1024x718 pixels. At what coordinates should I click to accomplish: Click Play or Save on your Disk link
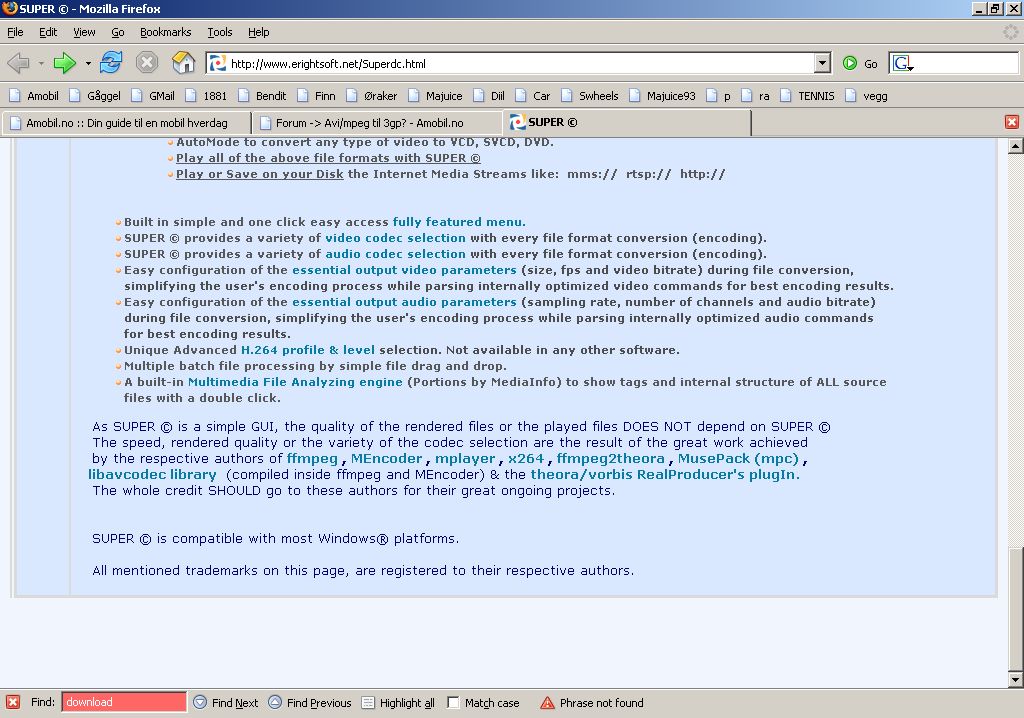coord(259,174)
